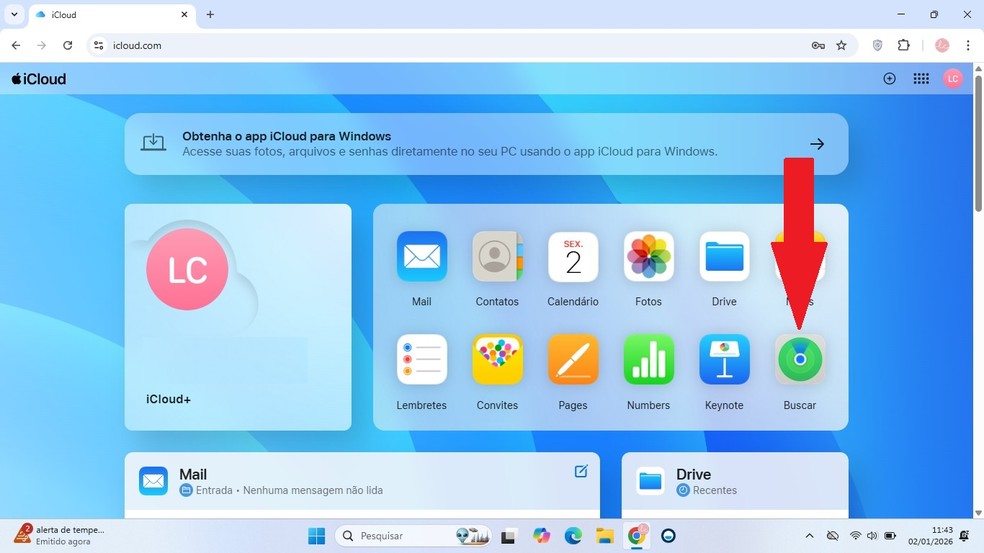Click the Chrome taskbar icon
Screen dimensions: 984x553
point(636,535)
